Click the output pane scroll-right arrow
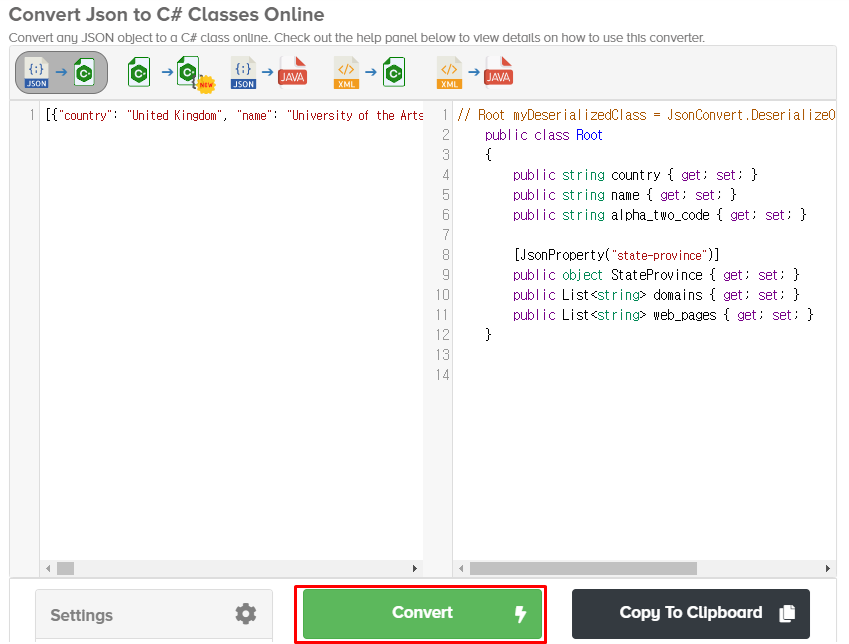The image size is (849, 644). (828, 568)
